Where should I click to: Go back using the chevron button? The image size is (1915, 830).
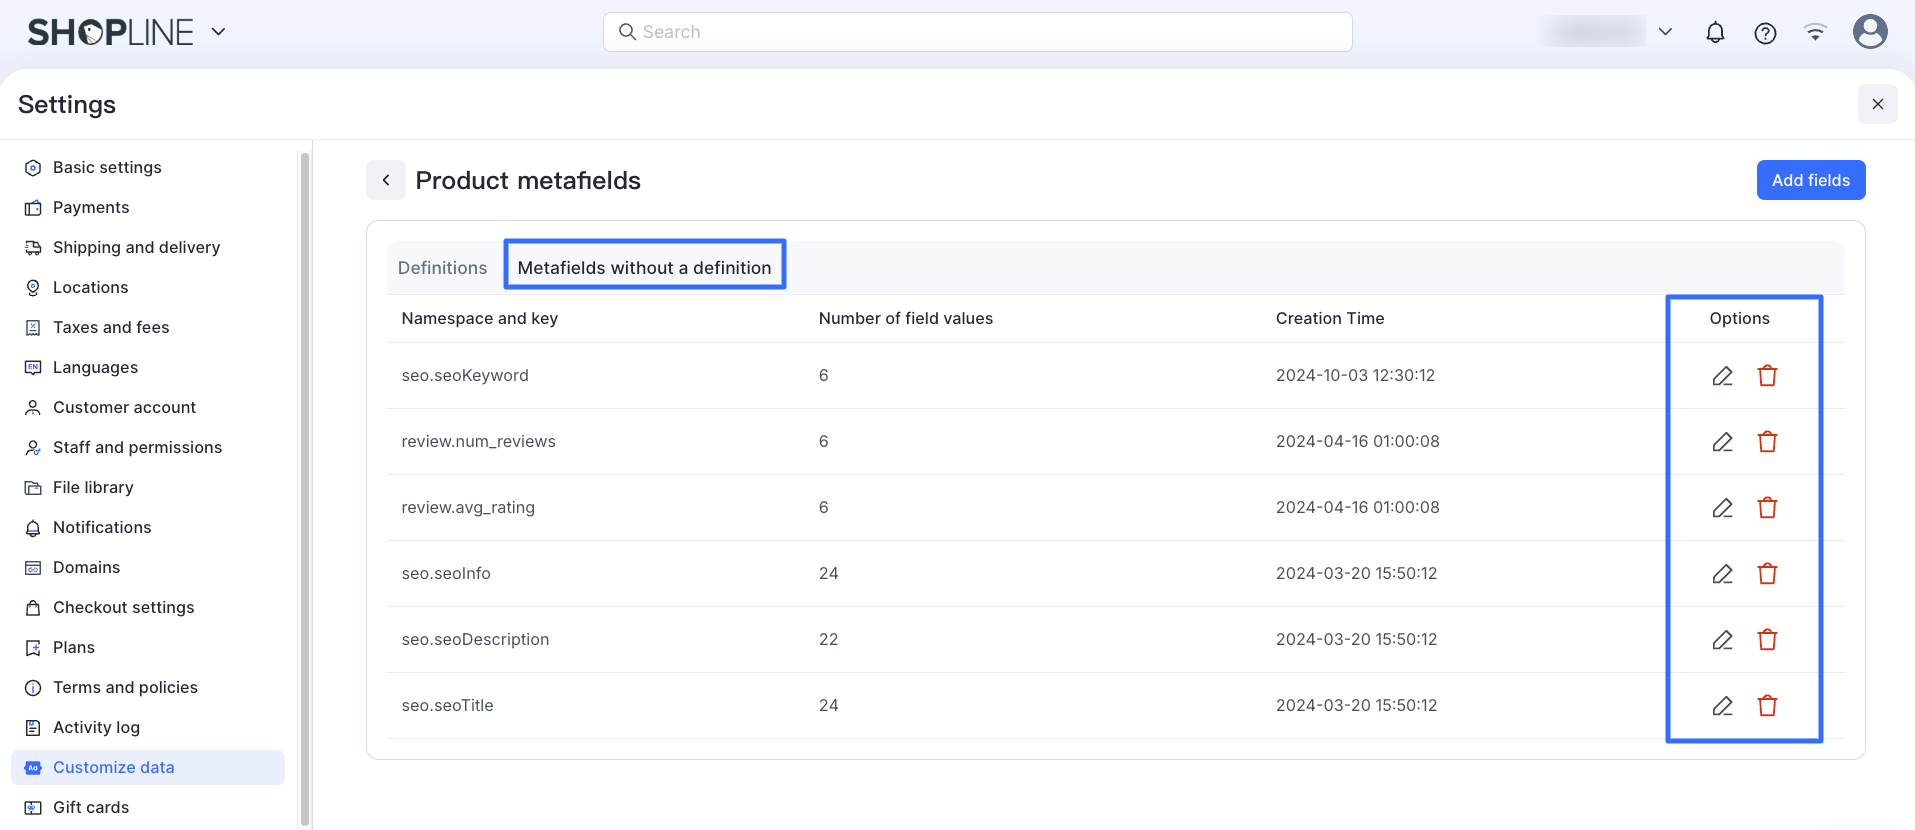pos(386,180)
